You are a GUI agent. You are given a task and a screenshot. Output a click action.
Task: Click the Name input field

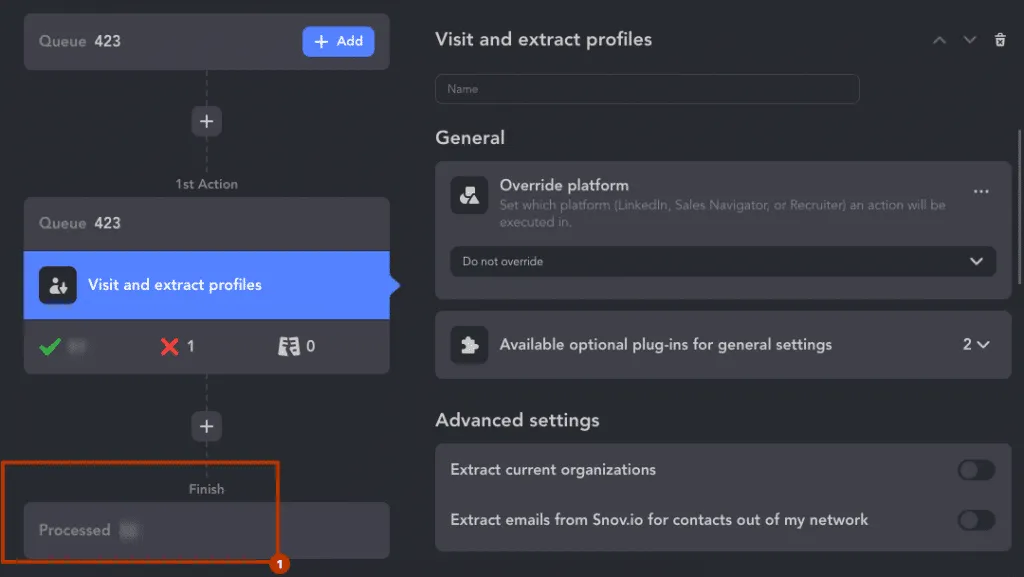point(647,89)
